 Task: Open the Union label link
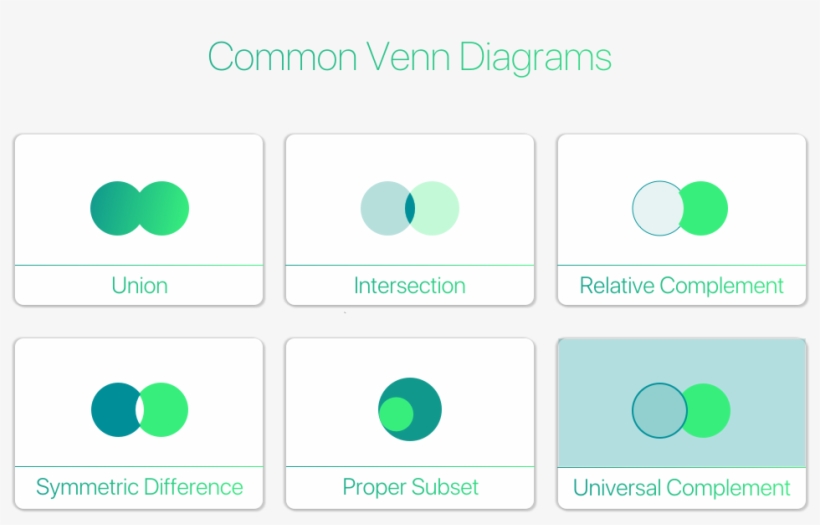139,286
